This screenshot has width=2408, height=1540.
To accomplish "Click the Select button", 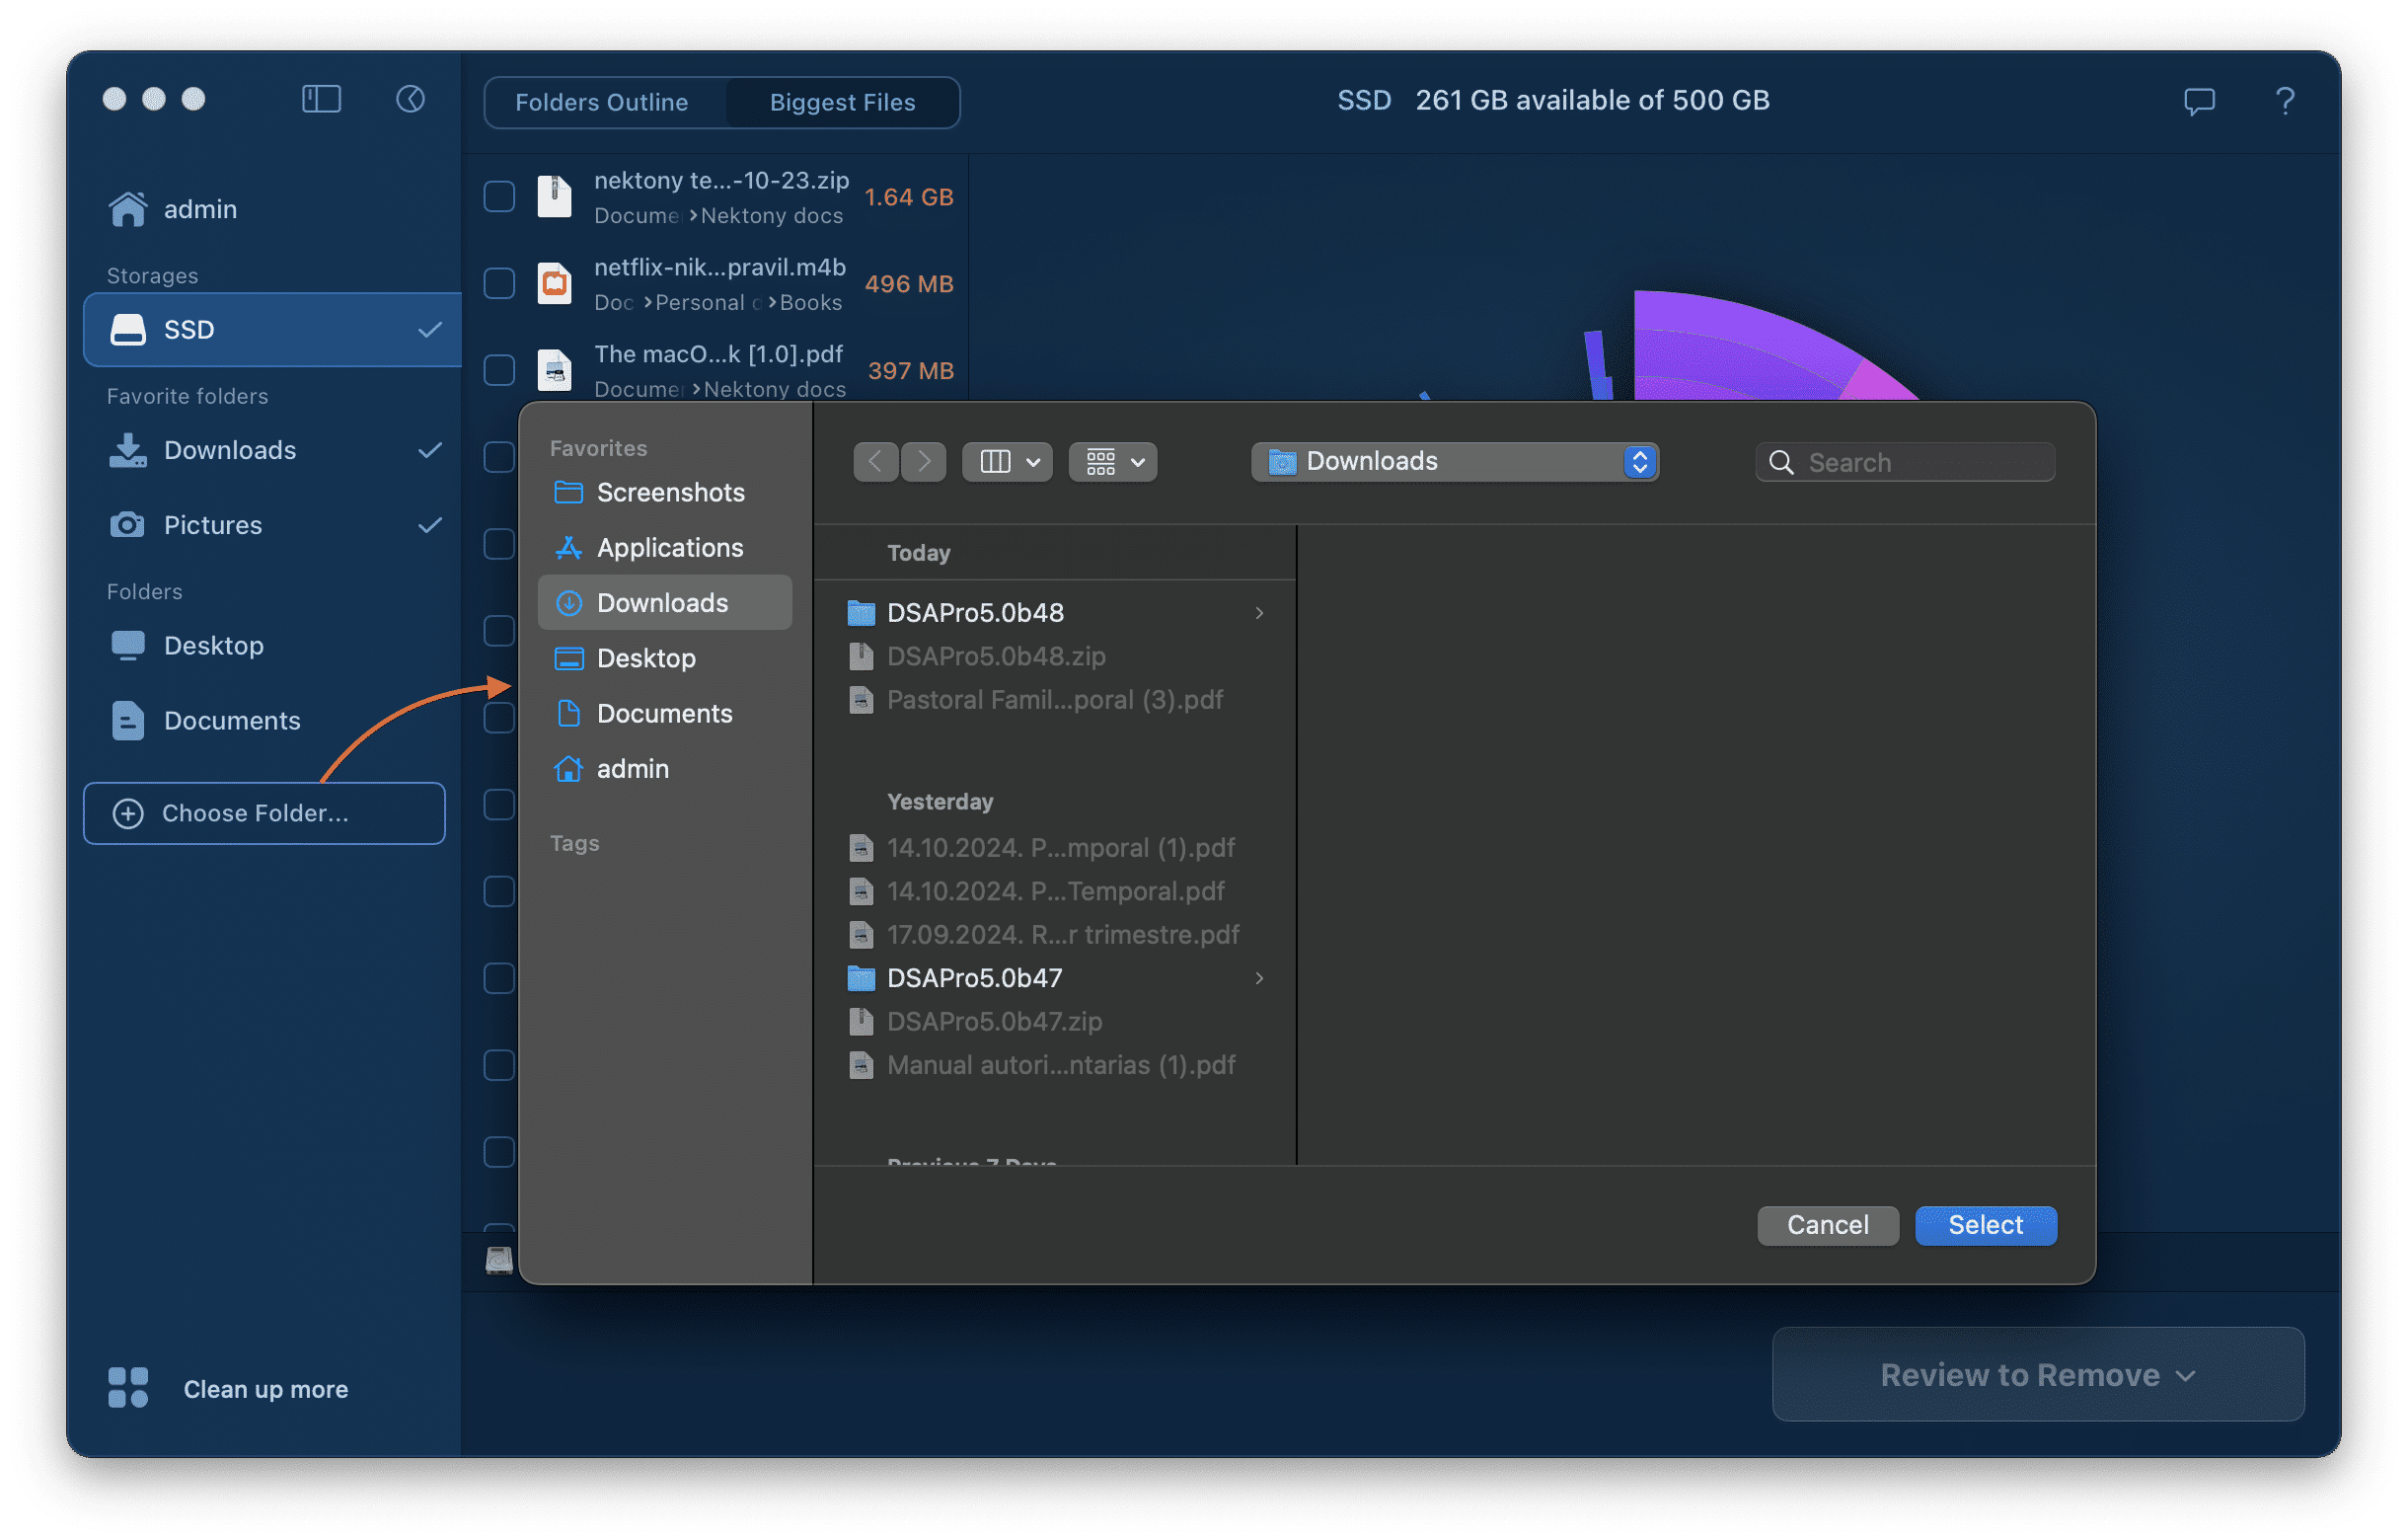I will [1985, 1225].
